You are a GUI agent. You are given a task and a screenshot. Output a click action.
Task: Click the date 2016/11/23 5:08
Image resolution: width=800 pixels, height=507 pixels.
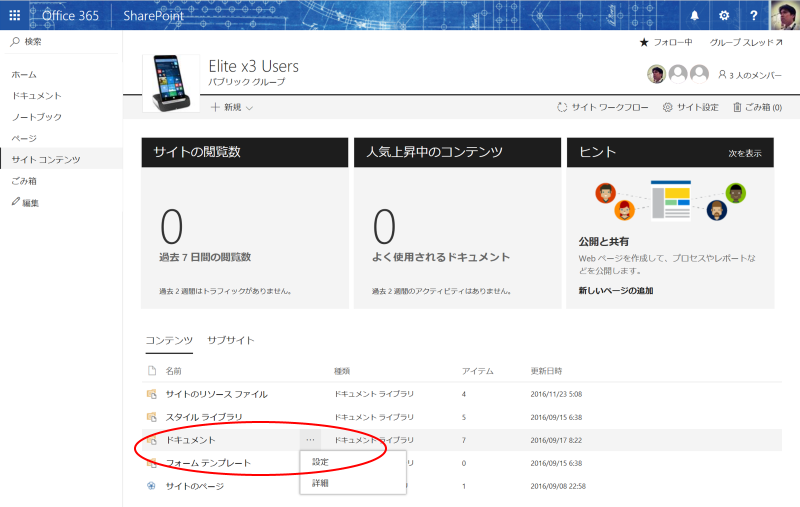coord(556,394)
